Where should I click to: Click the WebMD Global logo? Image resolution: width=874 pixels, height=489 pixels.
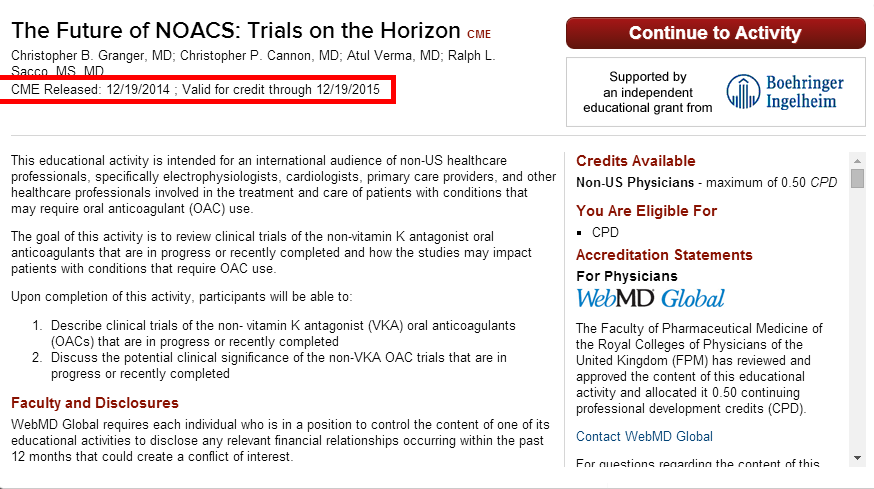pyautogui.click(x=650, y=298)
